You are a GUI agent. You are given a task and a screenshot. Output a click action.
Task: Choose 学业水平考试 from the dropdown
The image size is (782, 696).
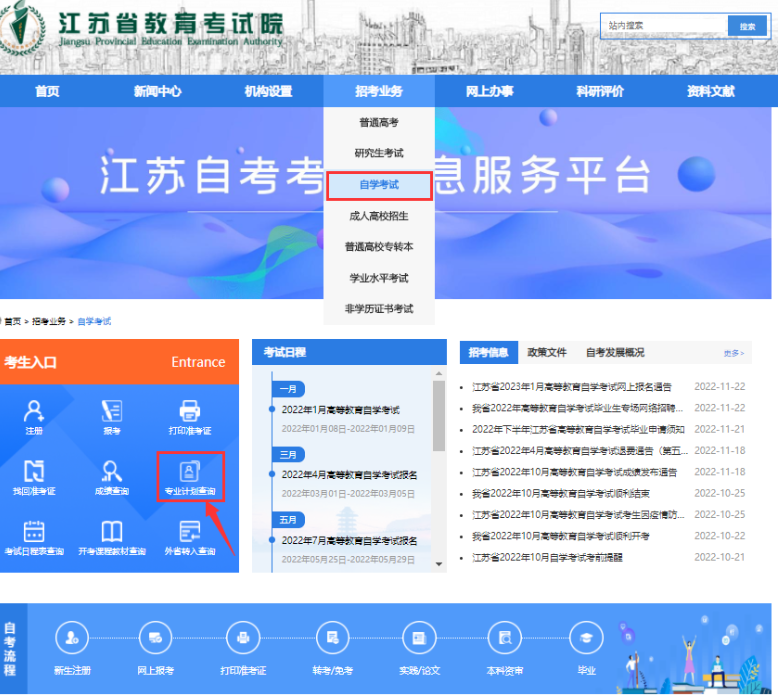[379, 278]
